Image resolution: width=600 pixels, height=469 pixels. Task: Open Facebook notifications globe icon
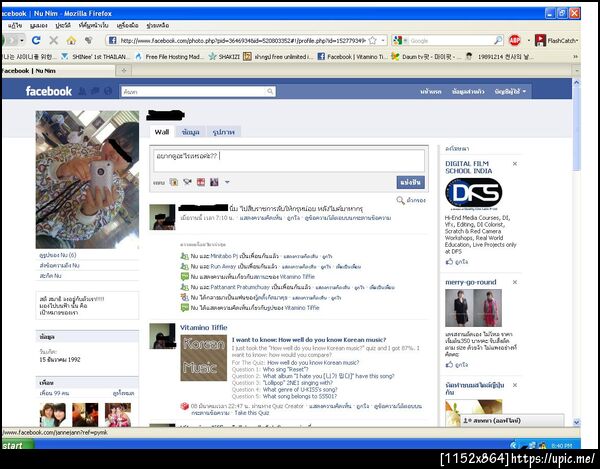(108, 91)
